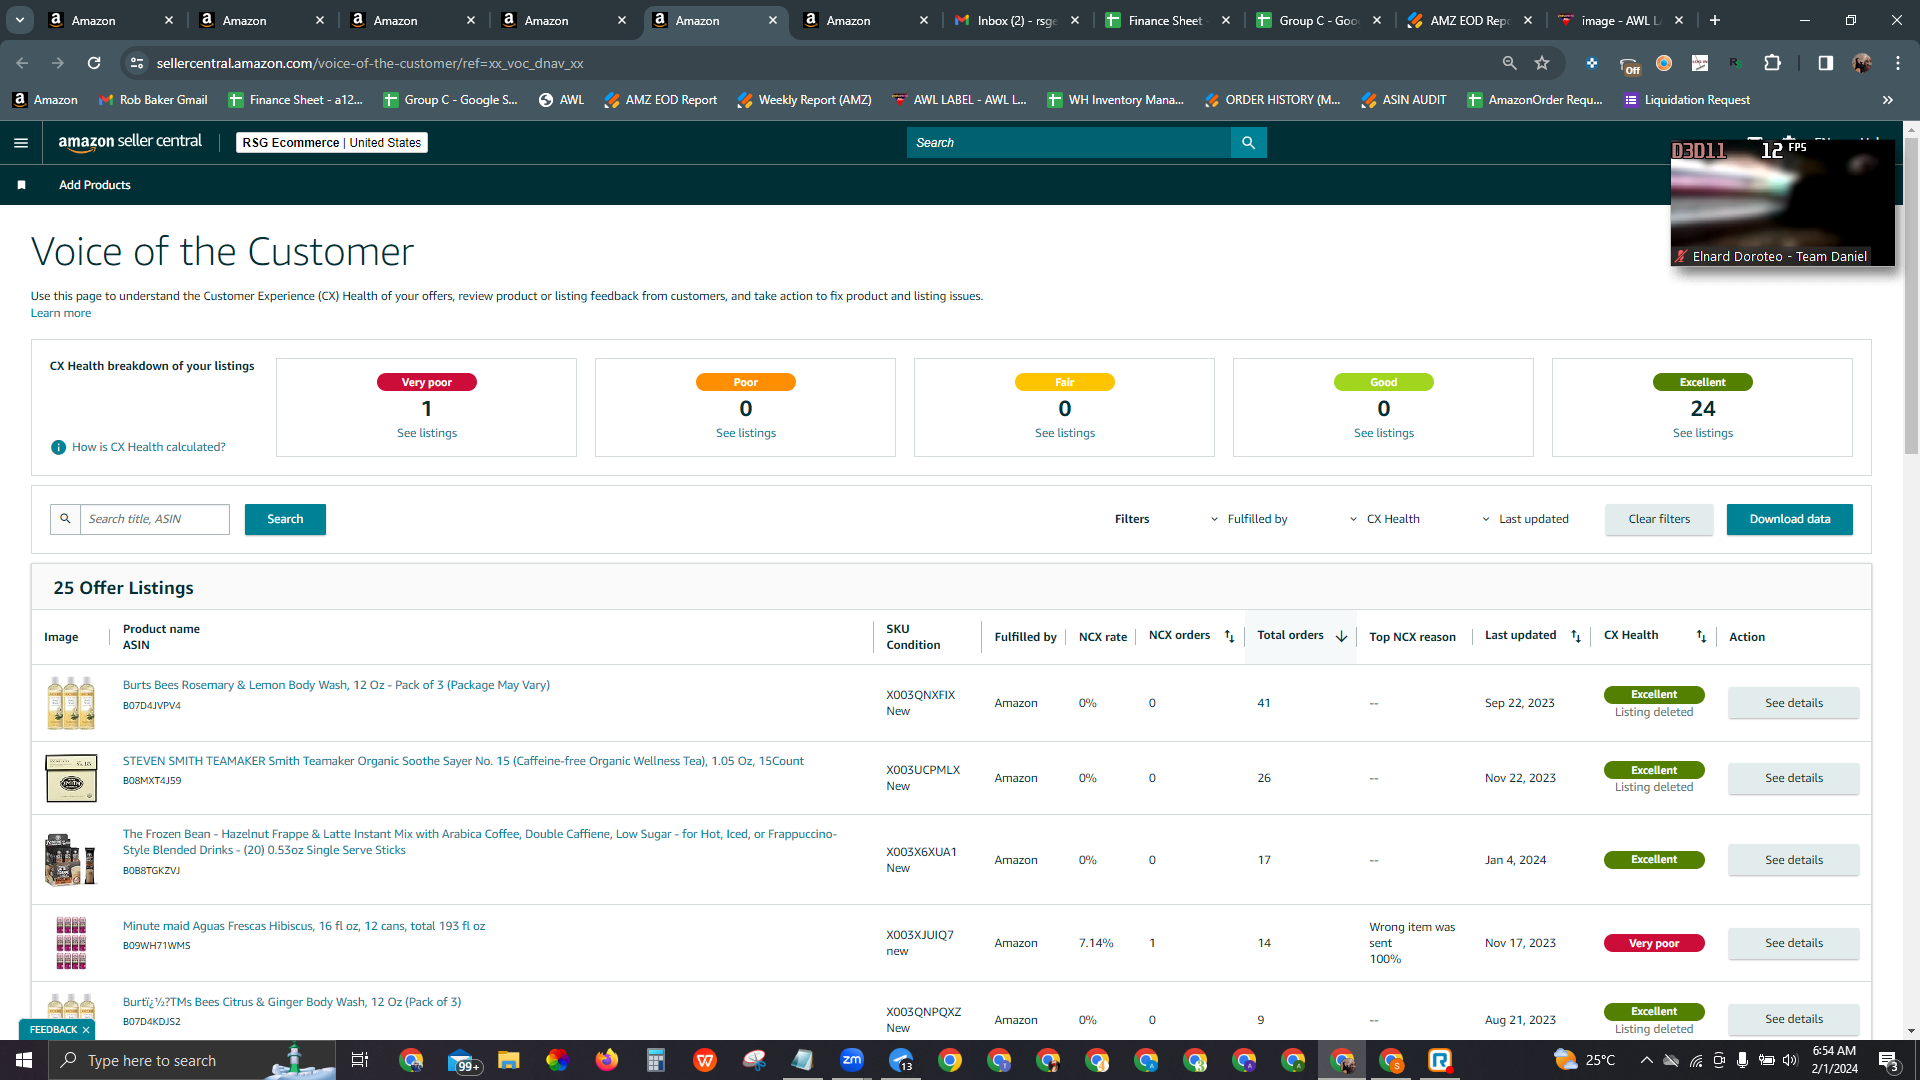
Task: Open Task View on the taskbar
Action: point(360,1060)
